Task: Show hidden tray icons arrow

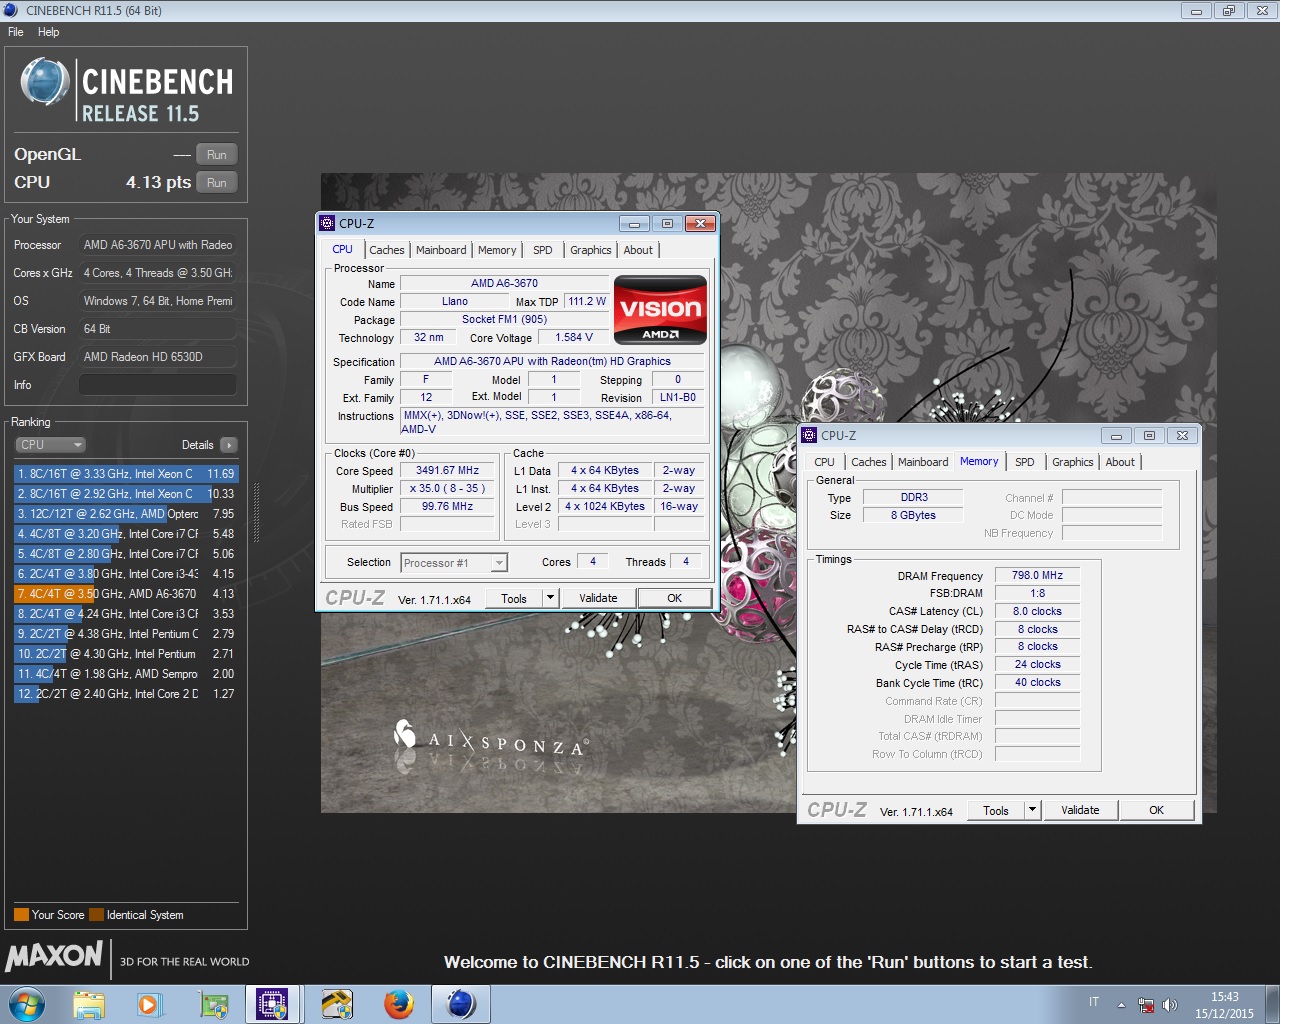Action: (1121, 1005)
